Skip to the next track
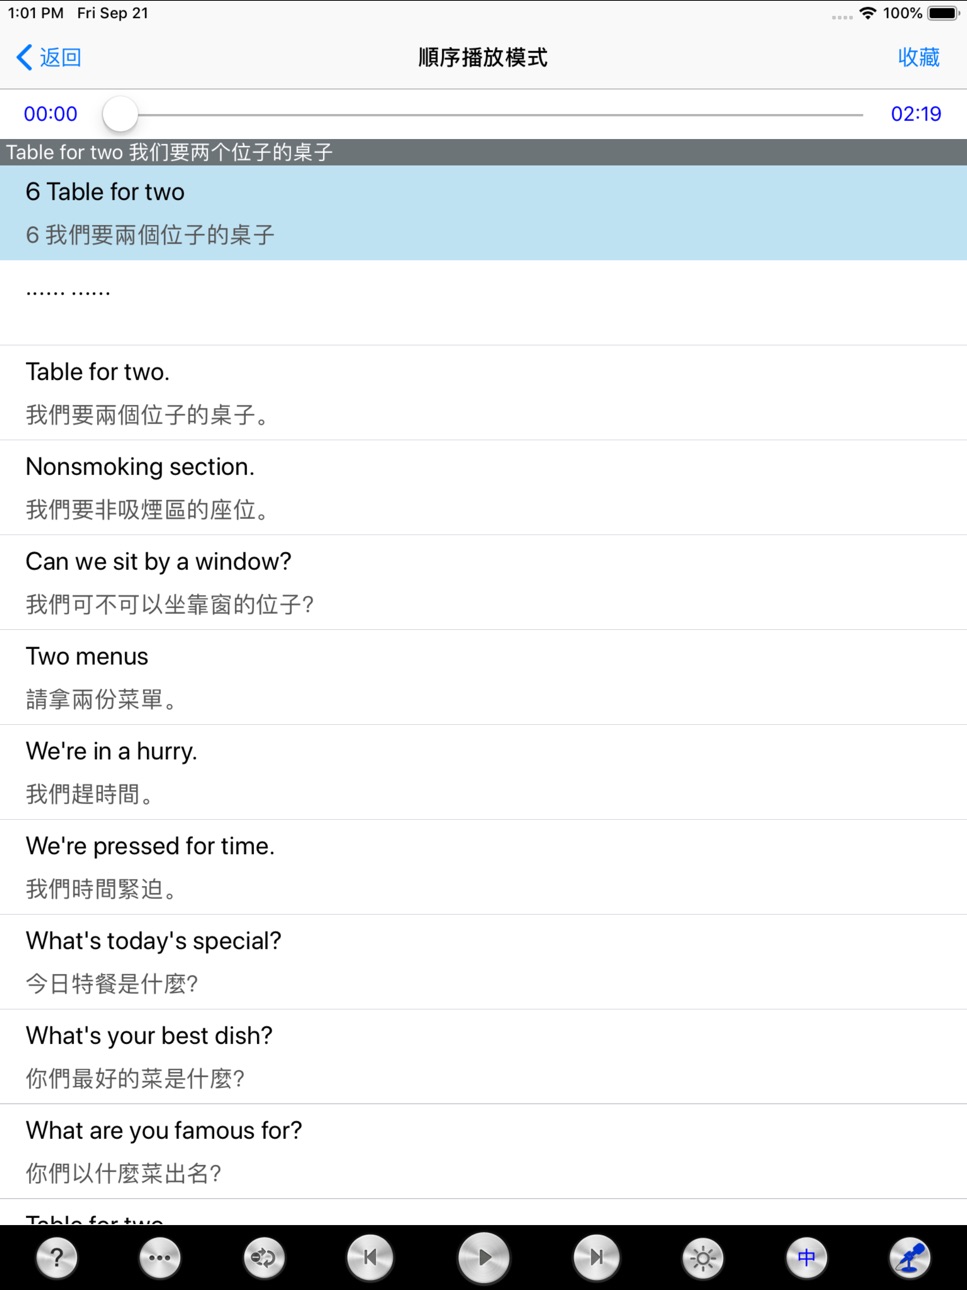The image size is (967, 1290). click(x=597, y=1257)
